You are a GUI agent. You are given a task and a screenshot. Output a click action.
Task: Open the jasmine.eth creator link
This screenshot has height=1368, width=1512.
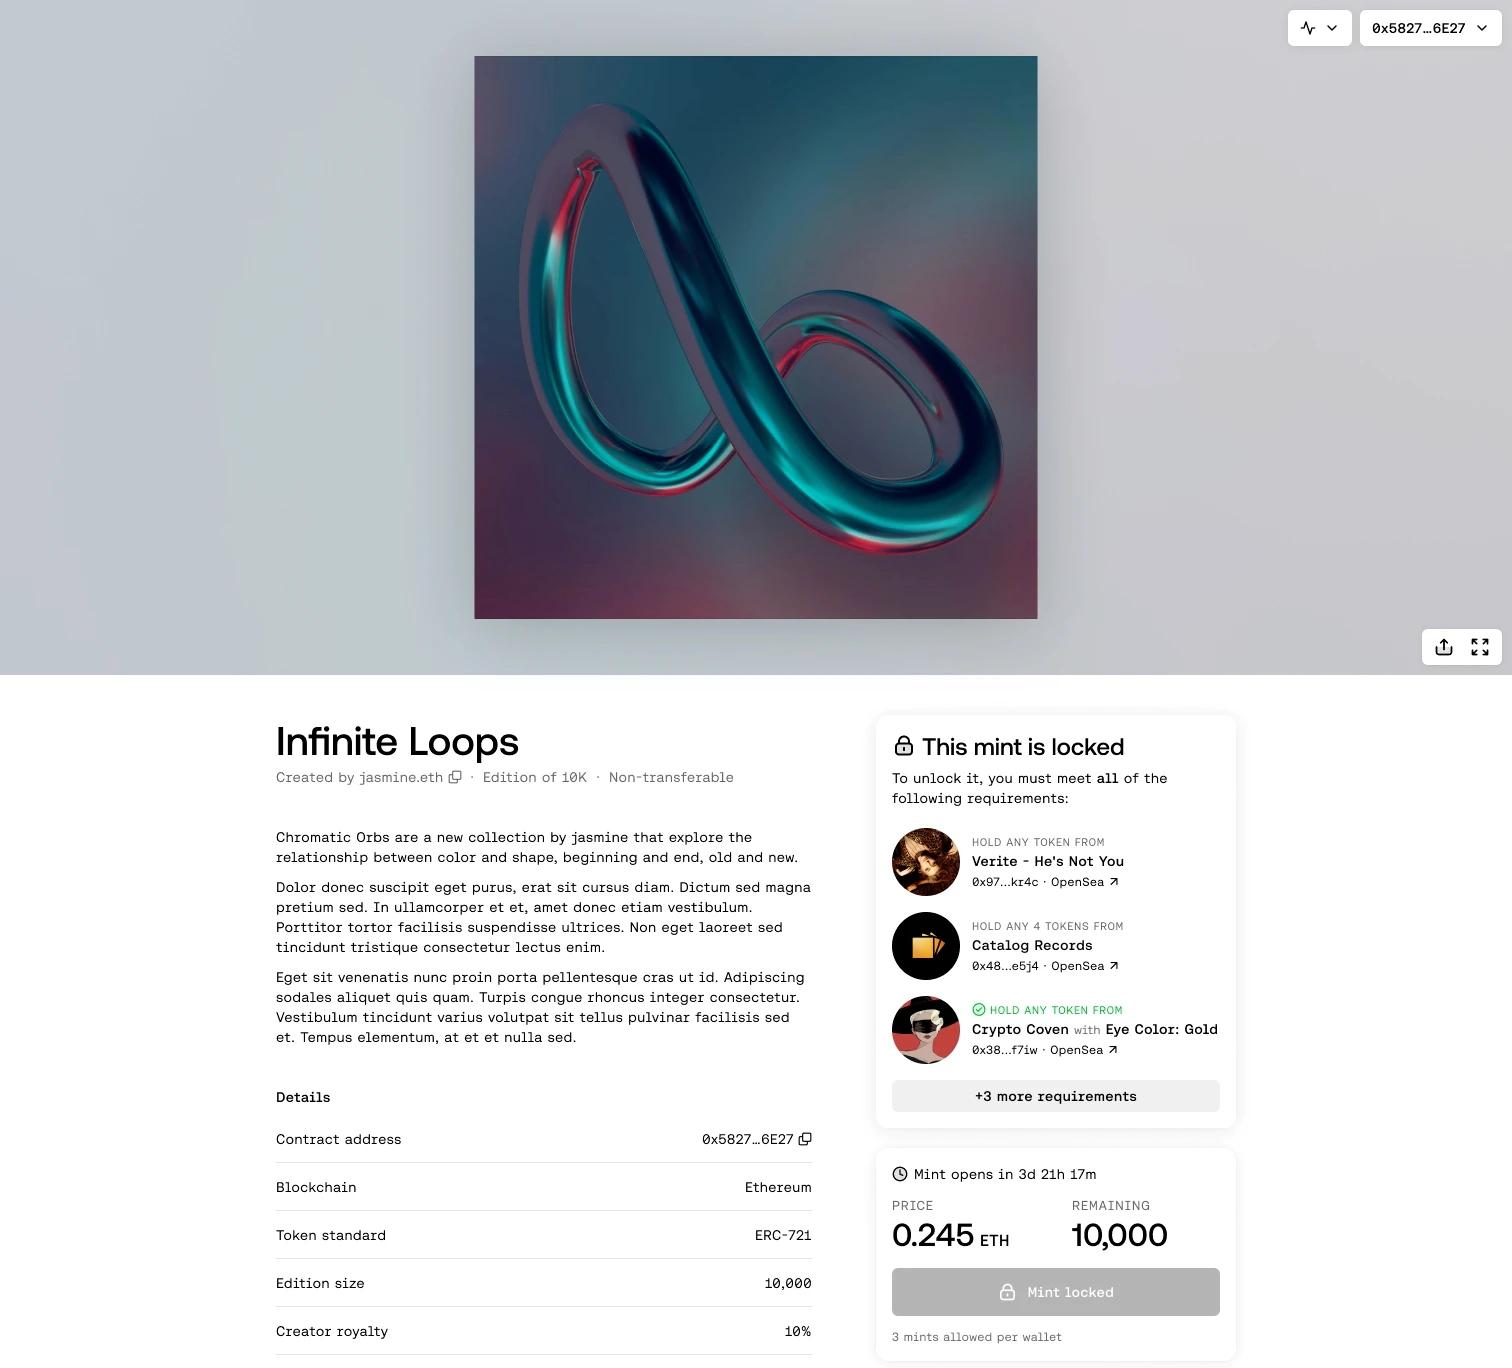pos(401,777)
